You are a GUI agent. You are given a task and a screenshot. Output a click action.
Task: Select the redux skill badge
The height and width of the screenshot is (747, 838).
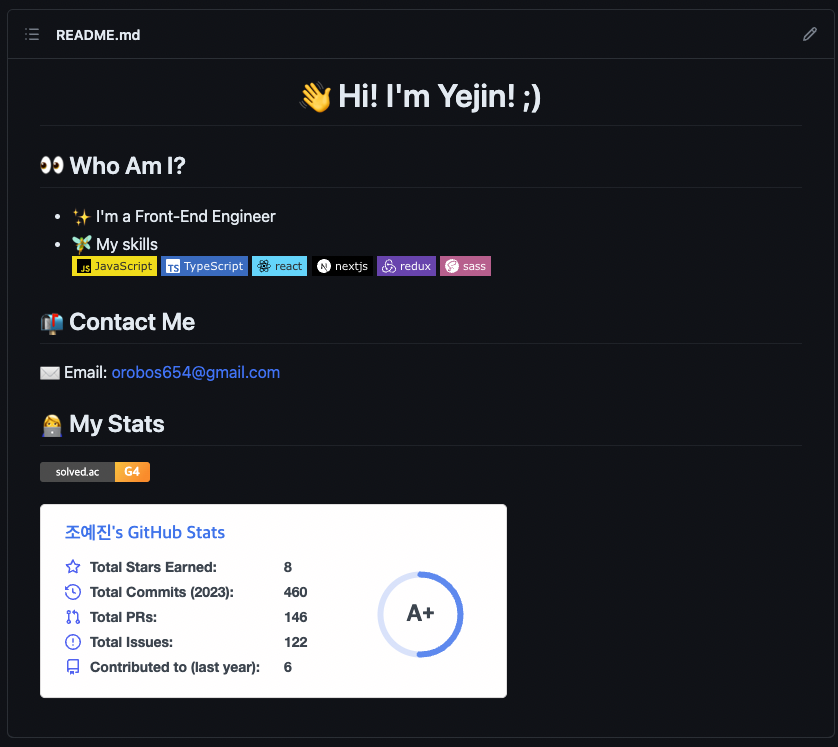[406, 266]
